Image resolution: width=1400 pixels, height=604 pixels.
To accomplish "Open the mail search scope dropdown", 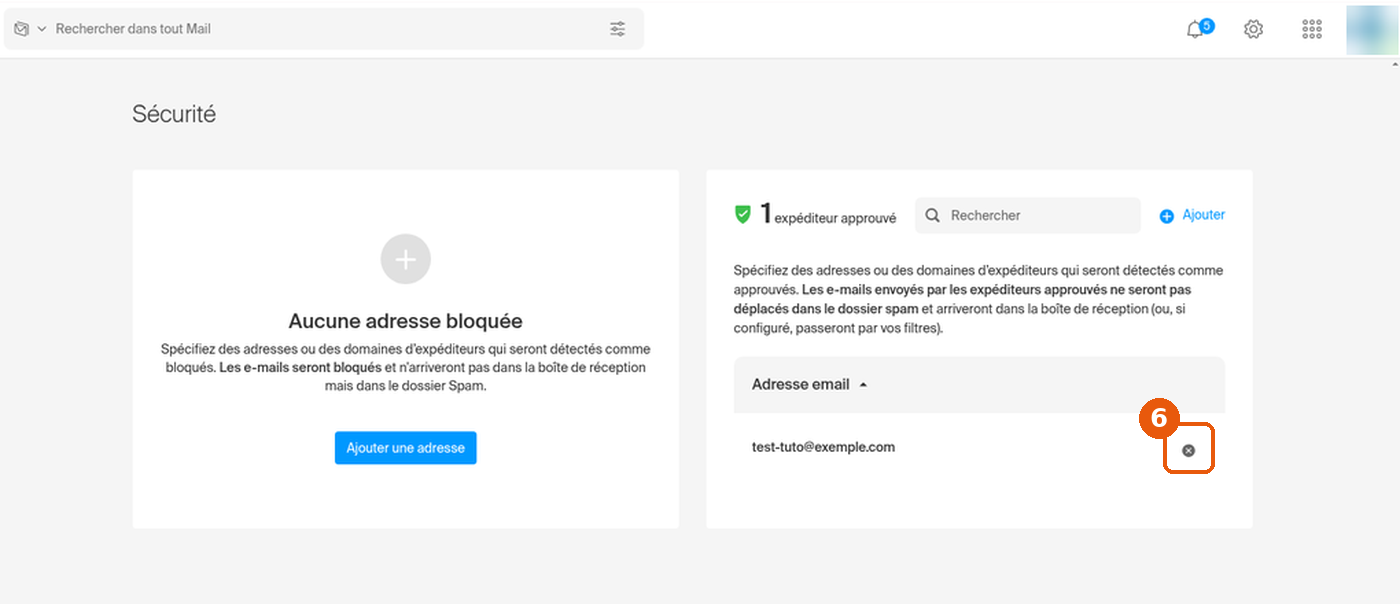I will (42, 29).
